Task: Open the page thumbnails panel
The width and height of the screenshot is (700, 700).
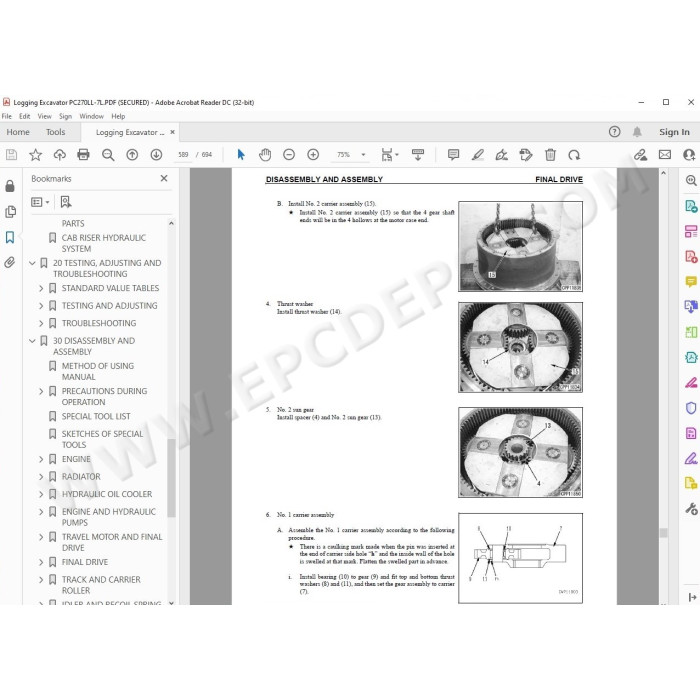Action: (10, 212)
